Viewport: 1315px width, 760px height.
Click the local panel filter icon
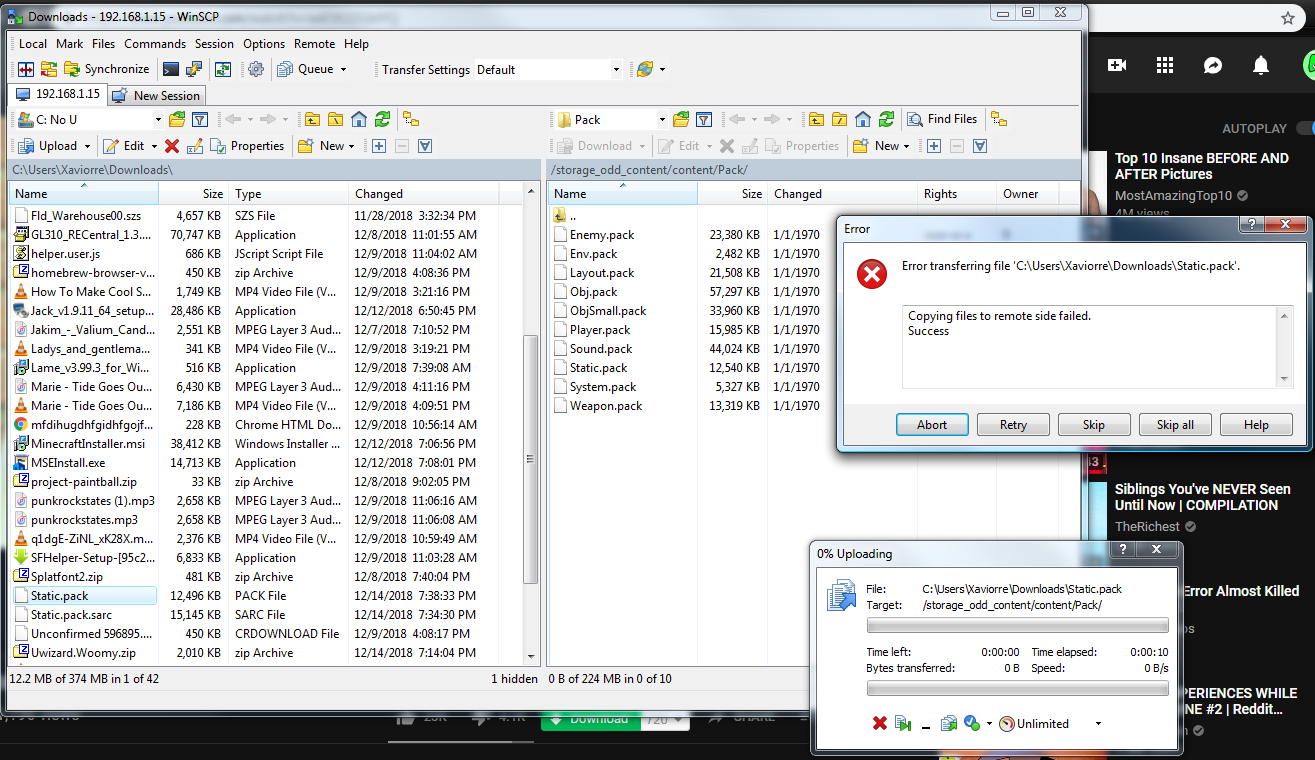200,119
